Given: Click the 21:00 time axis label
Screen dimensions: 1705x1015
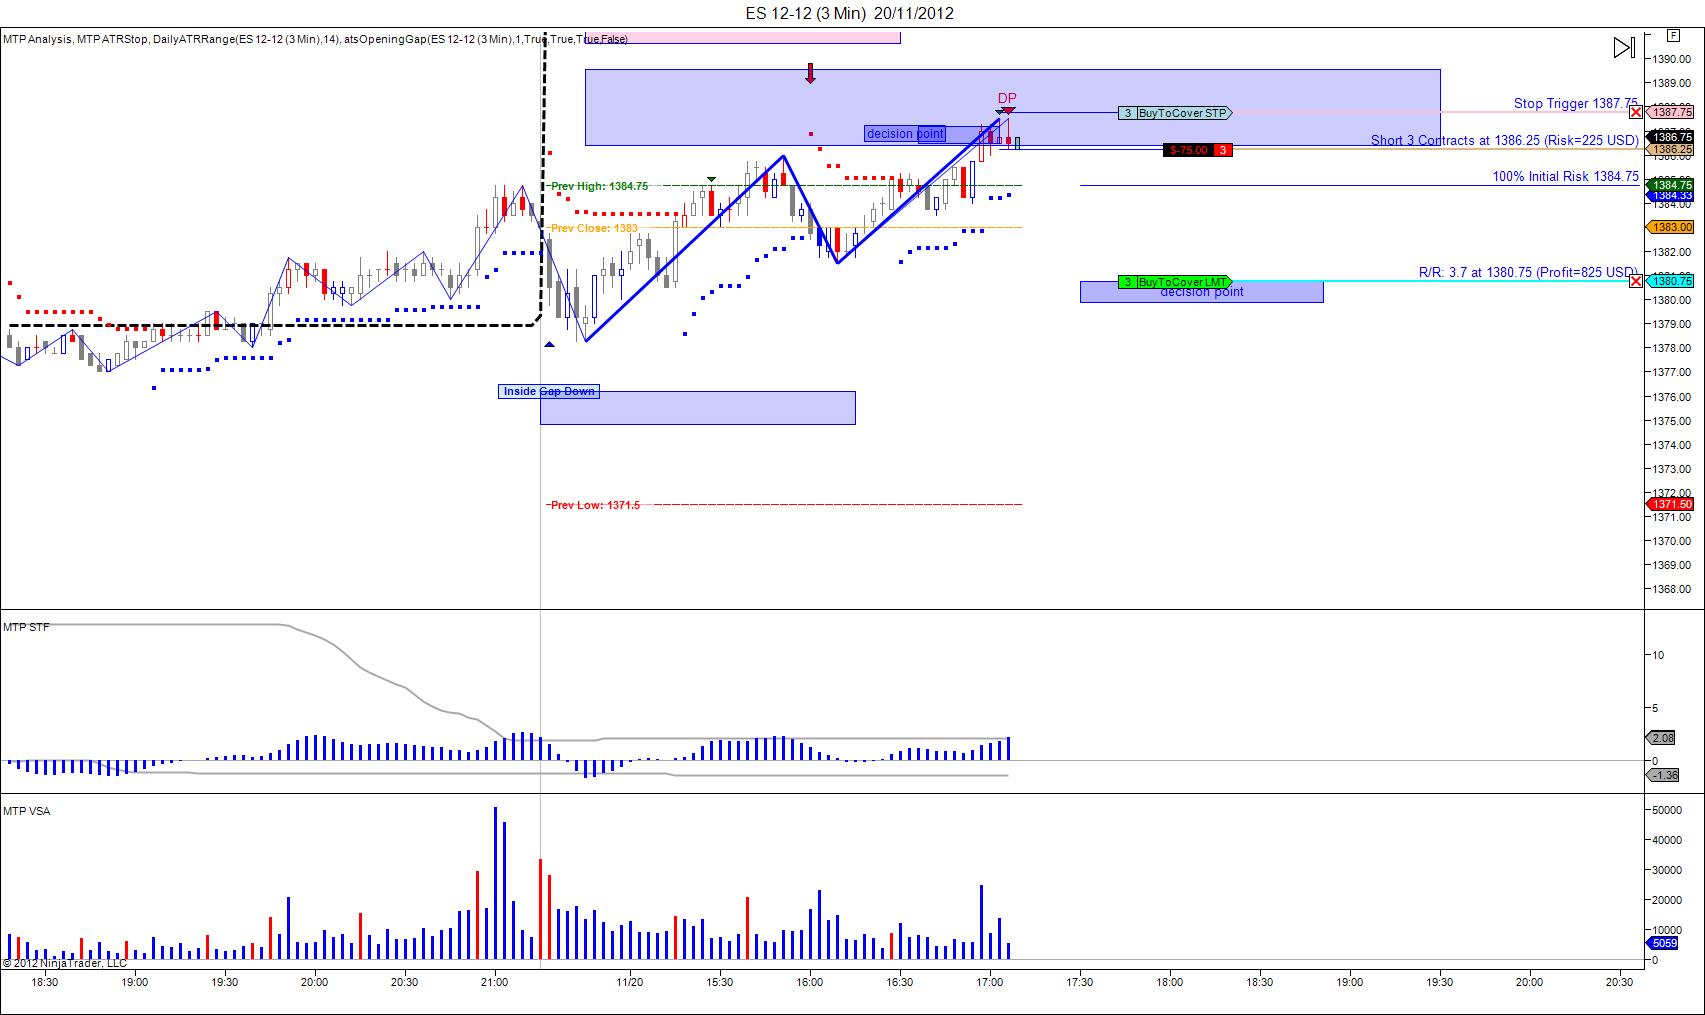Looking at the screenshot, I should pyautogui.click(x=495, y=982).
